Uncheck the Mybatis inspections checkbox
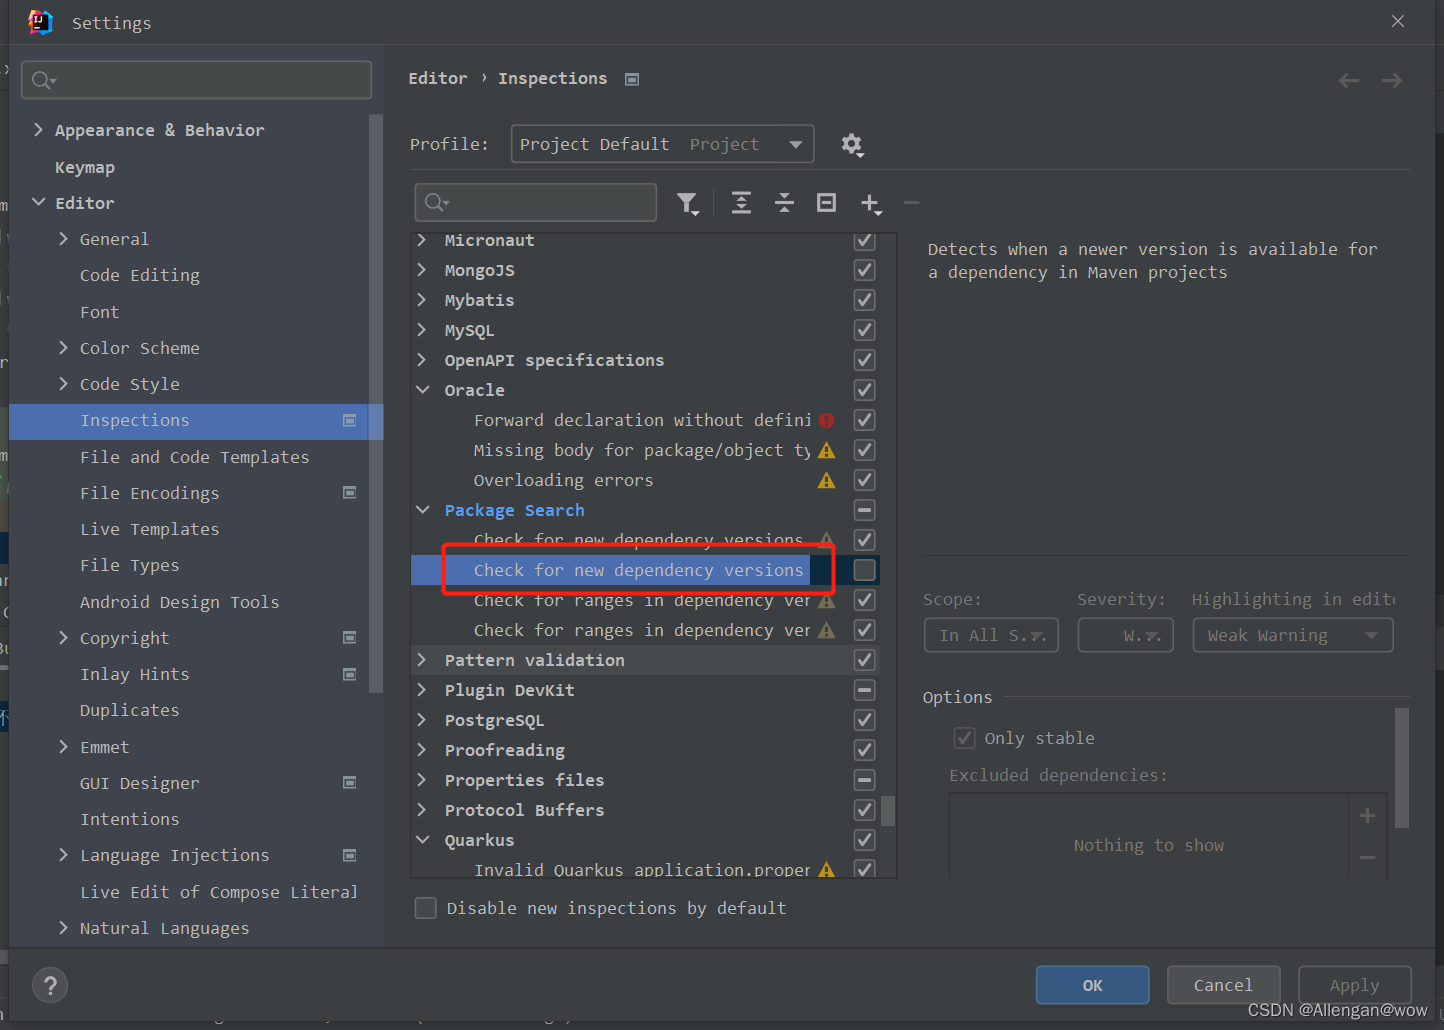 pos(865,300)
